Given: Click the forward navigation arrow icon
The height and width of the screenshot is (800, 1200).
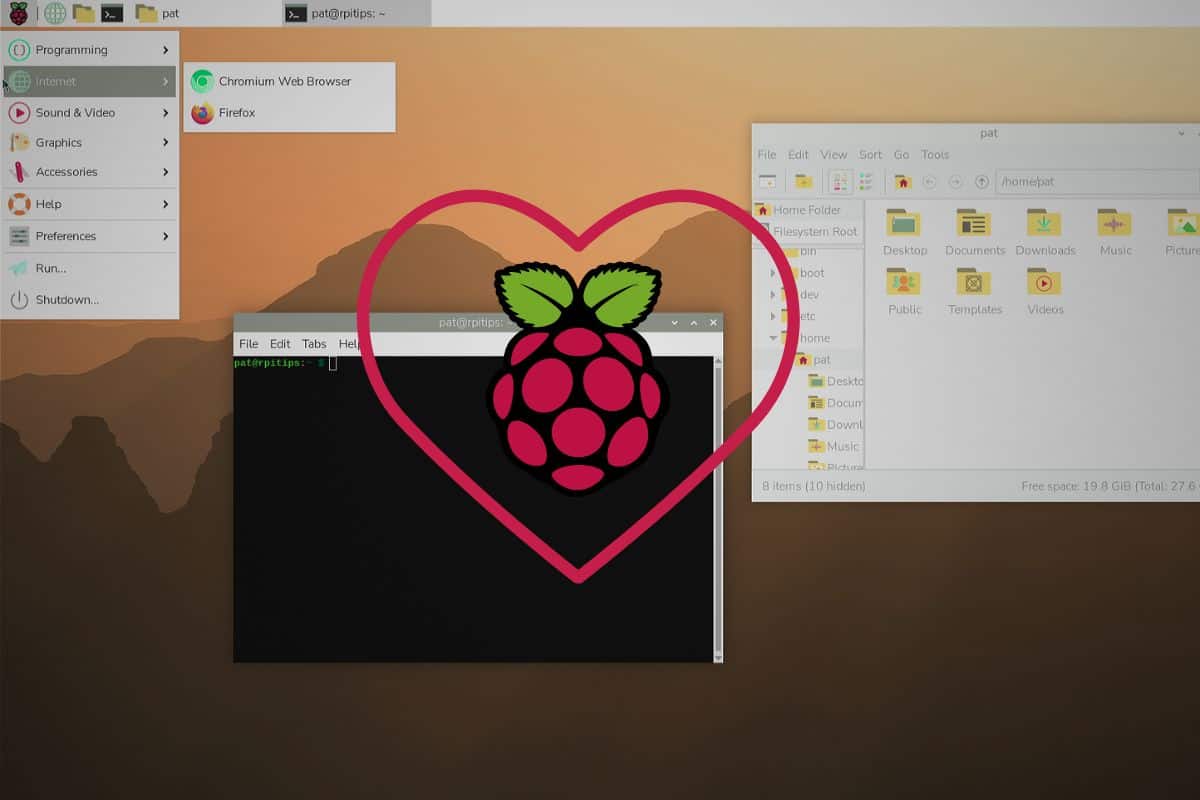Looking at the screenshot, I should 955,181.
